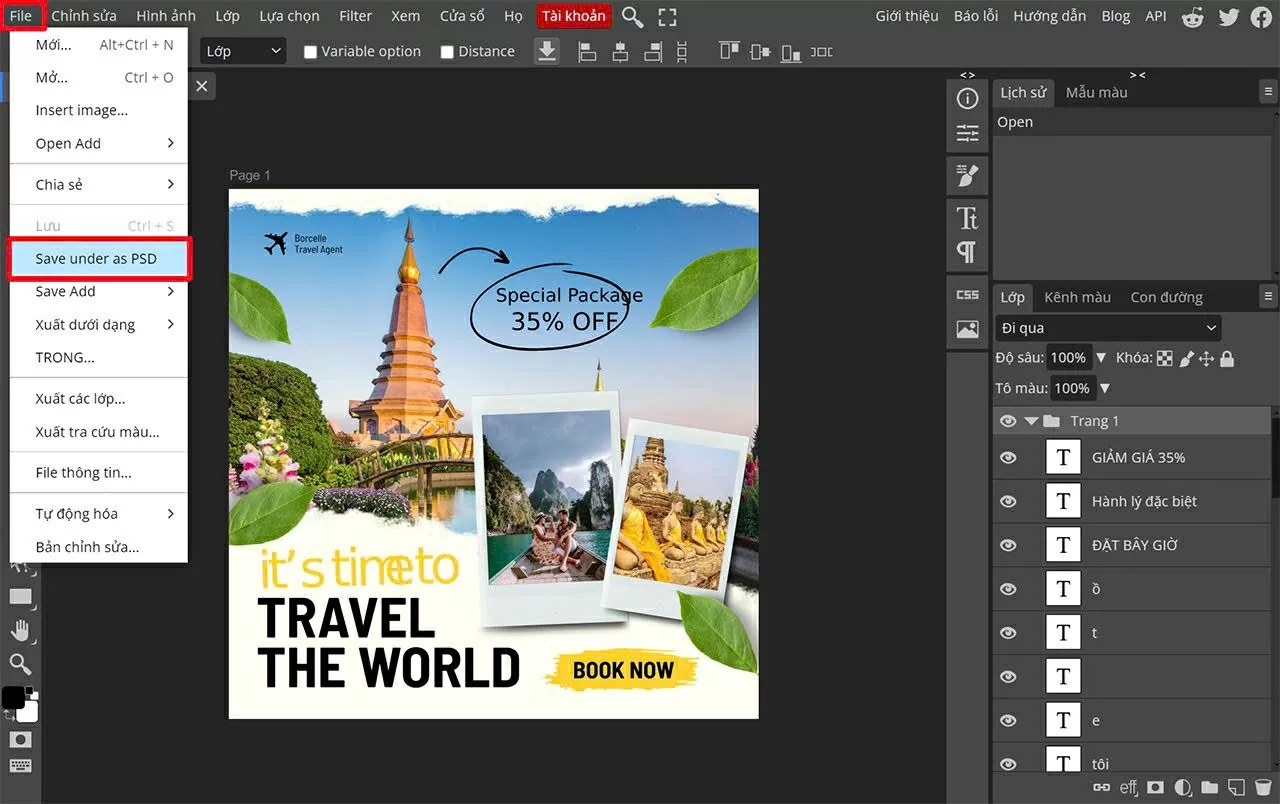The image size is (1280, 804).
Task: Delete layer using trash can icon
Action: coord(1262,787)
